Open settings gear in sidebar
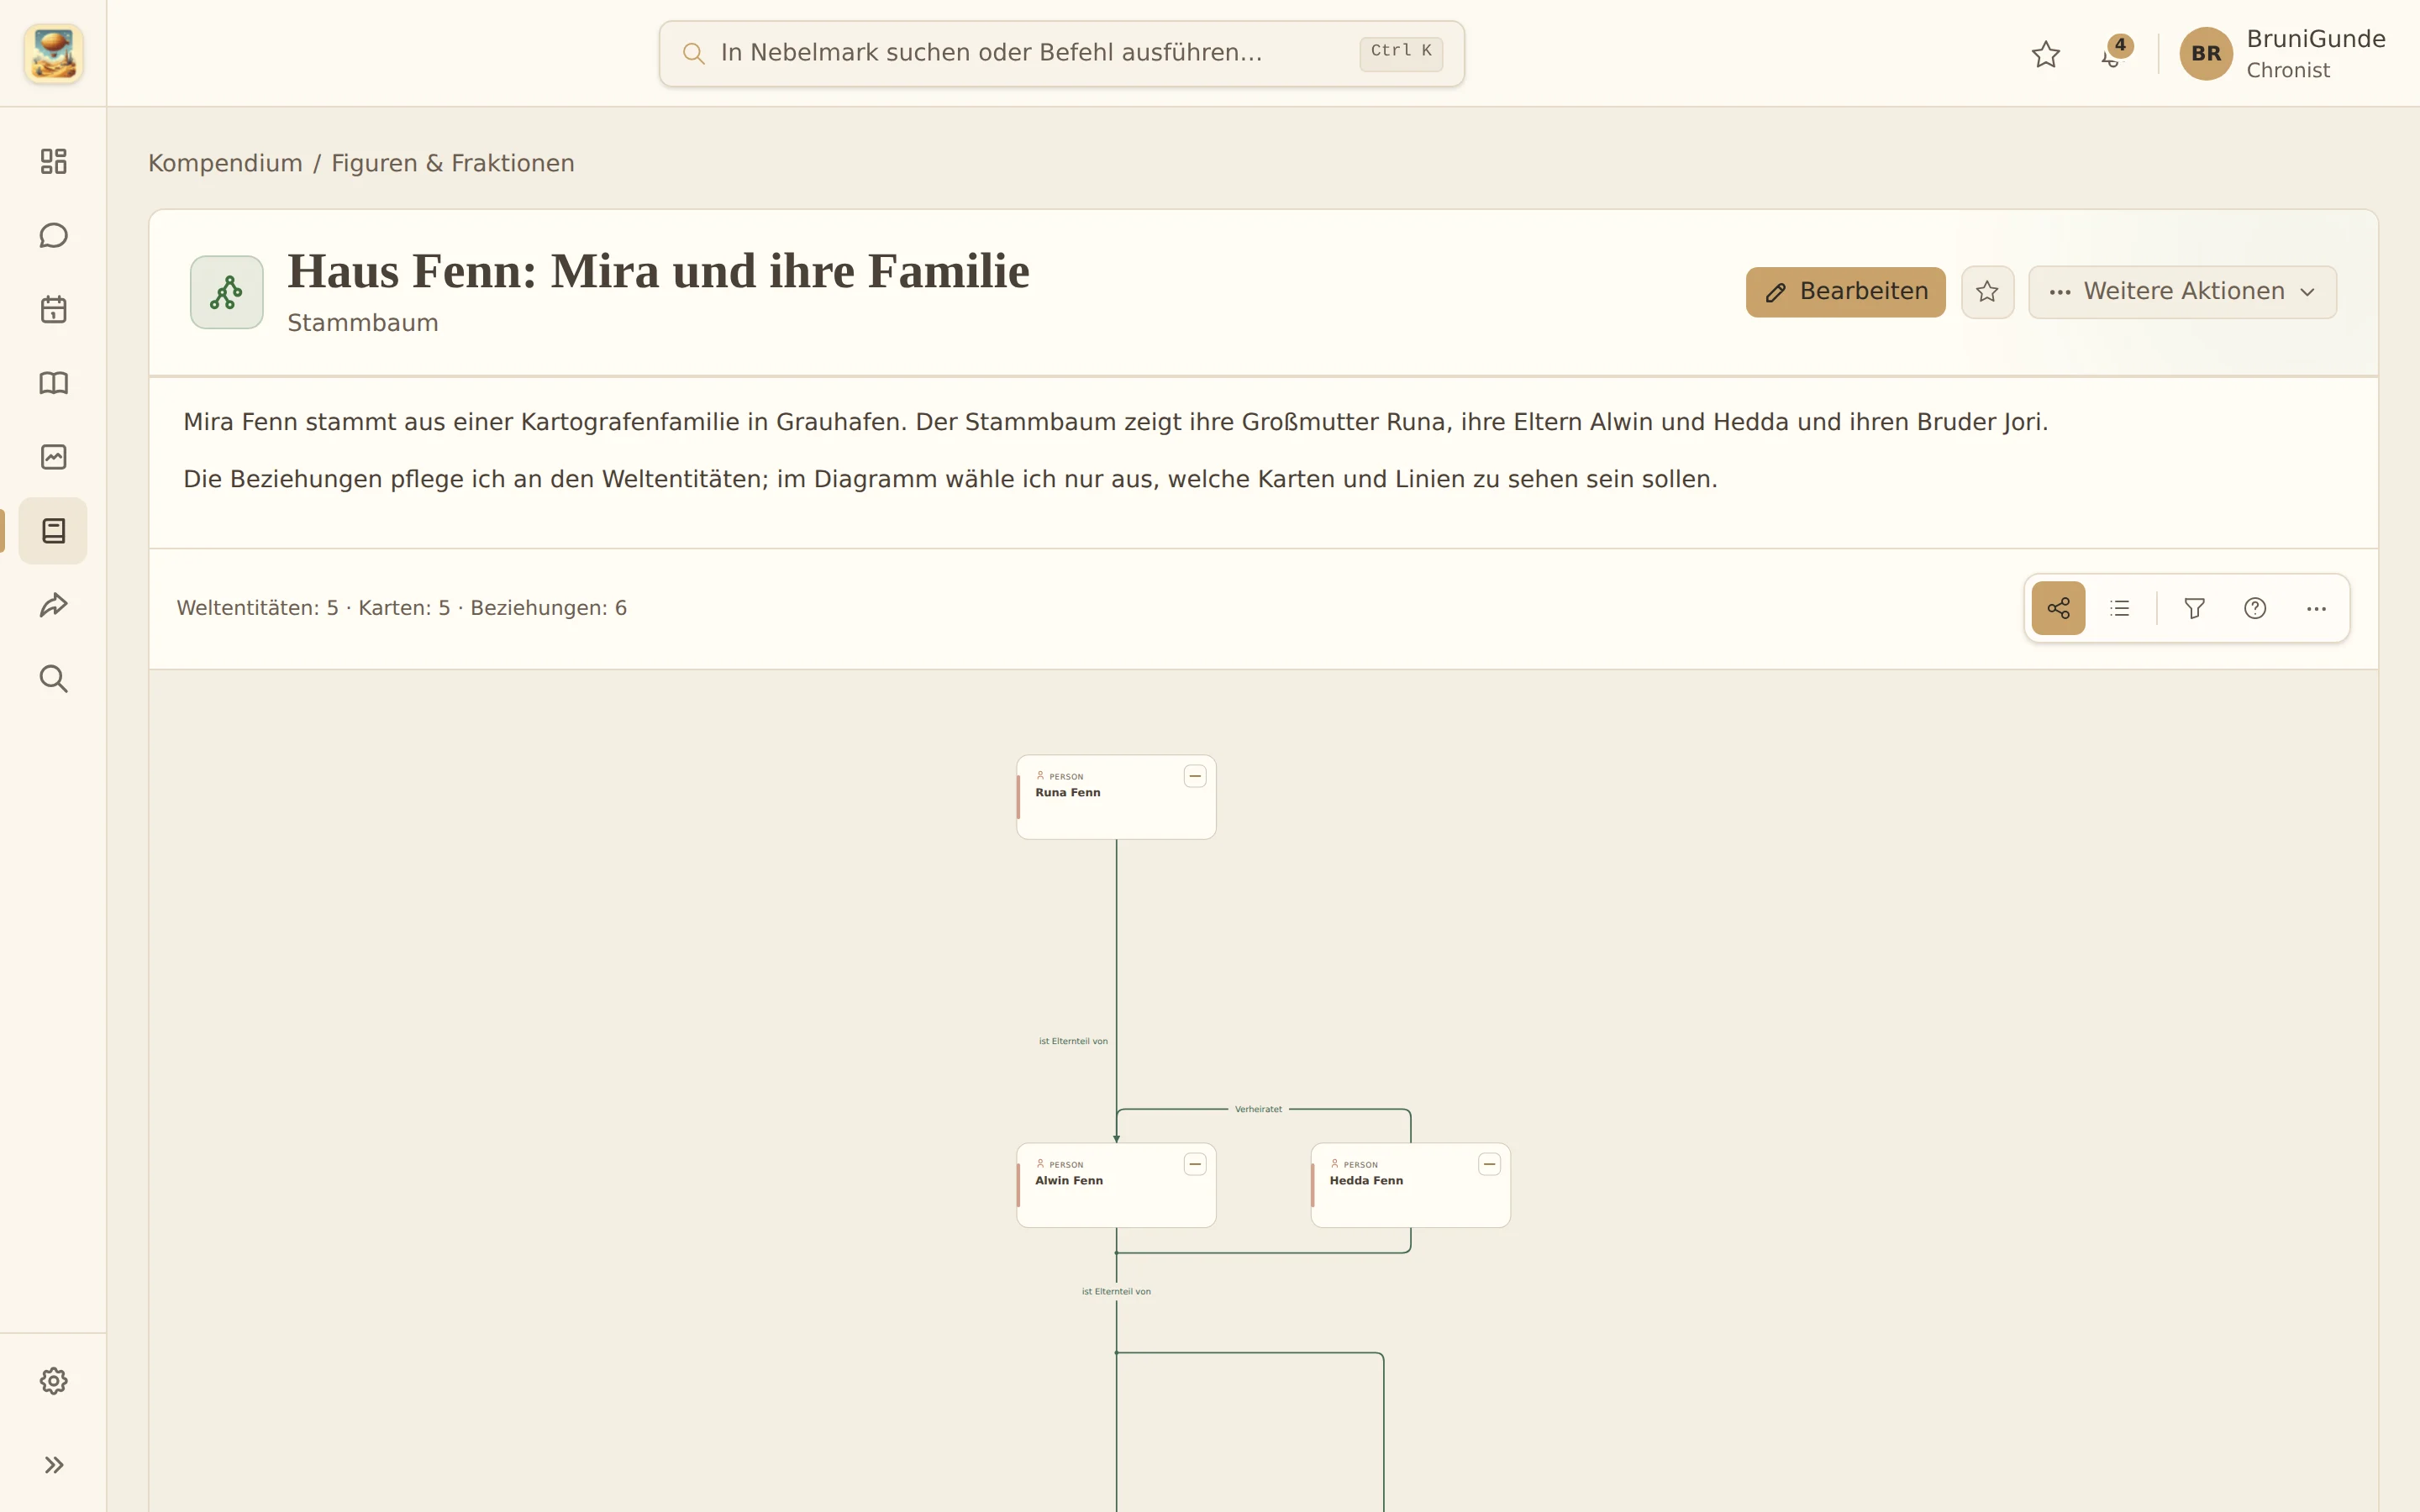The width and height of the screenshot is (2420, 1512). 53,1381
